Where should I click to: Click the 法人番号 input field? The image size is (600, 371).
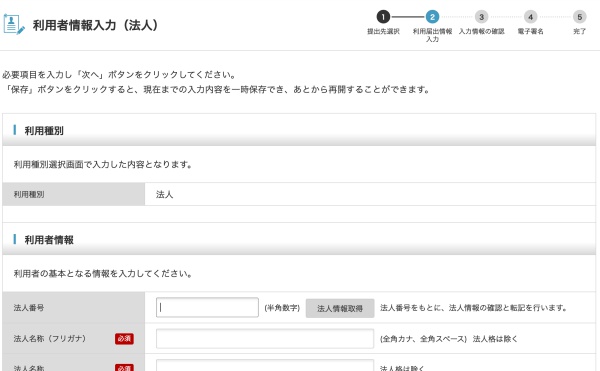(207, 308)
